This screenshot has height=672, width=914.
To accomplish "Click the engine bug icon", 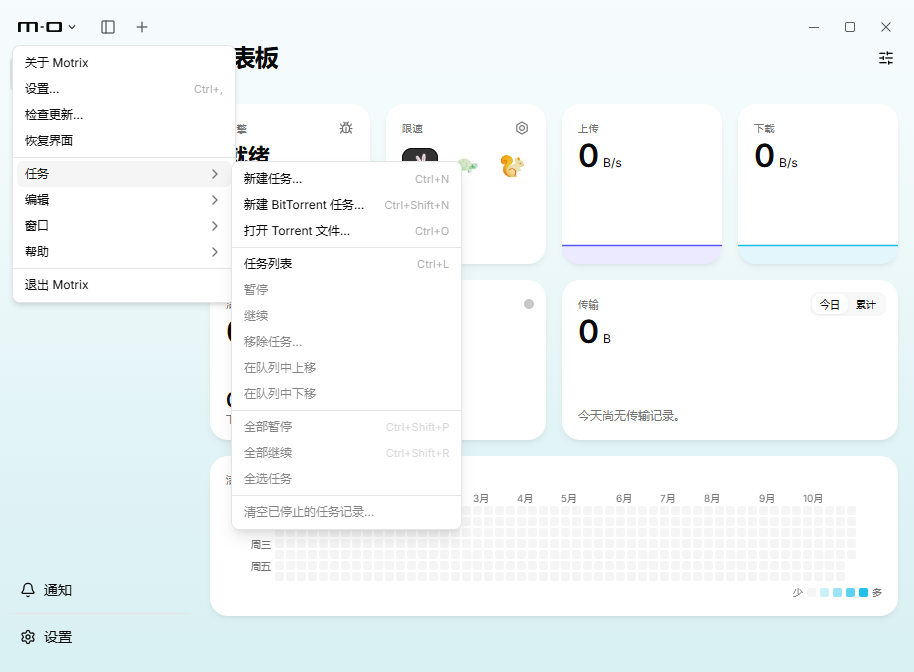I will point(346,128).
